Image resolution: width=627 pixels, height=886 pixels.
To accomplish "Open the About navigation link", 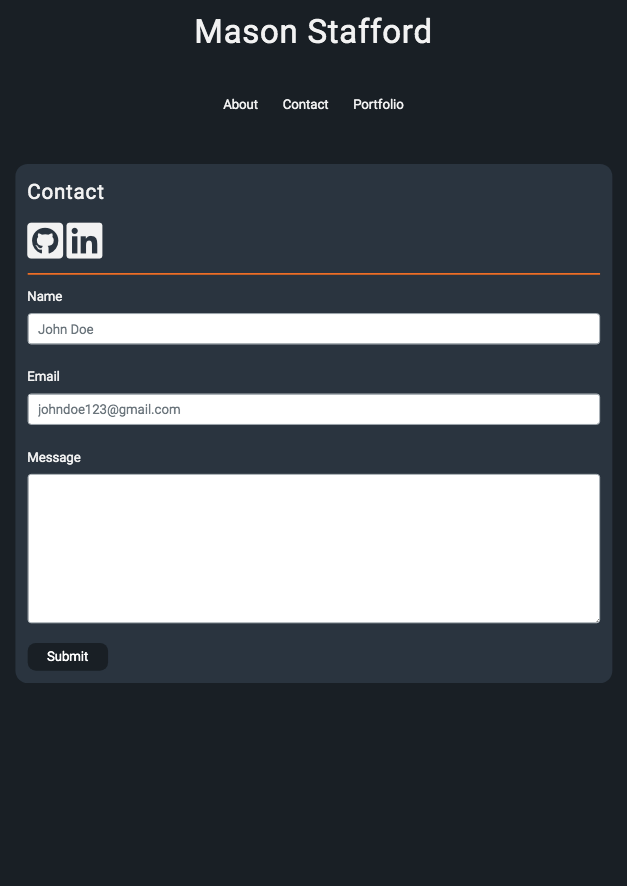I will [240, 104].
